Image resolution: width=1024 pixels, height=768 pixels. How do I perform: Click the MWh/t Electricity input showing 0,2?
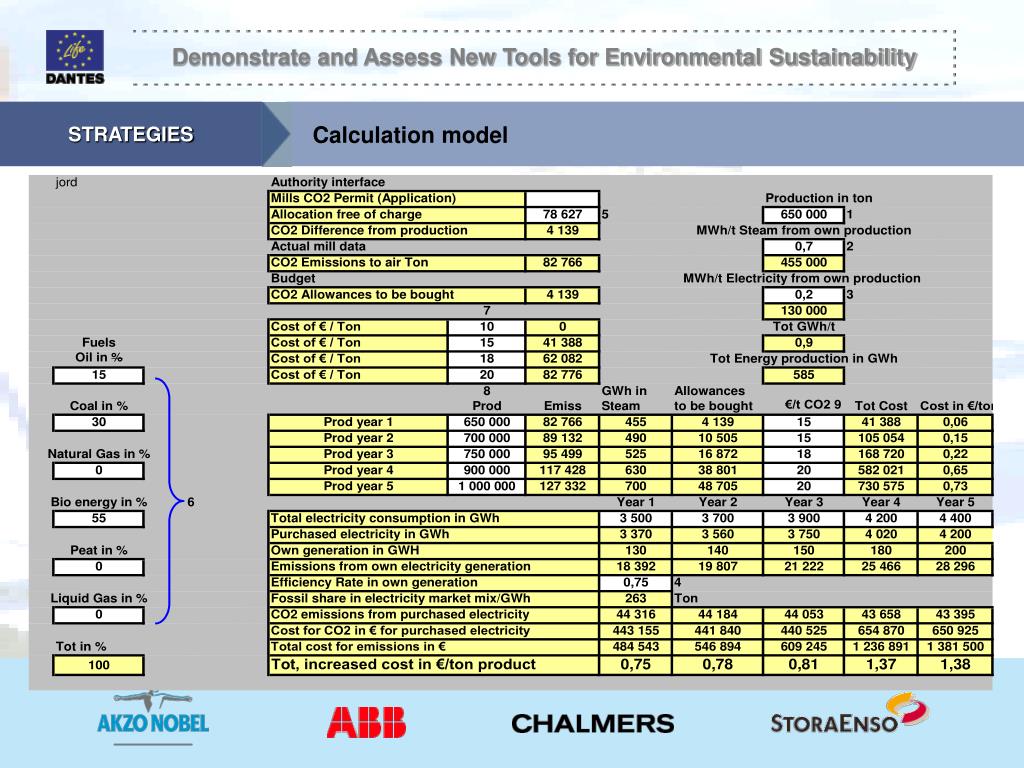(x=803, y=295)
